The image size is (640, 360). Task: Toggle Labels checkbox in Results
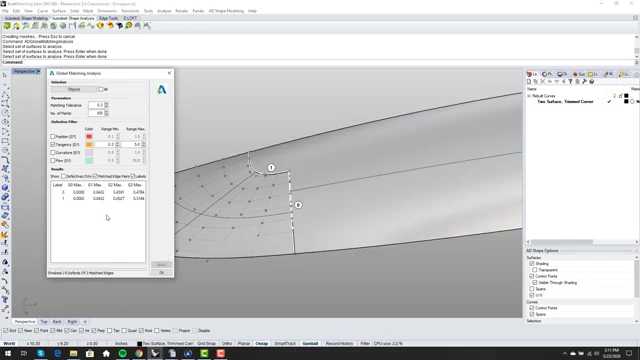pos(133,176)
